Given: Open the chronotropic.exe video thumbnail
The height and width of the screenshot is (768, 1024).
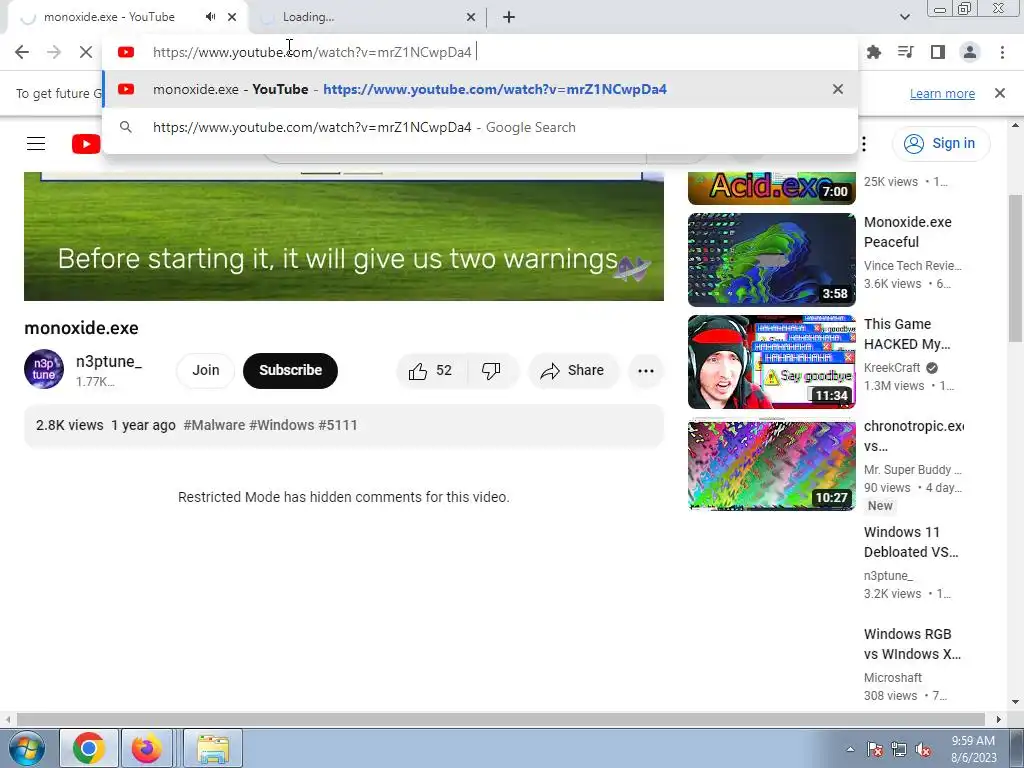Looking at the screenshot, I should 771,465.
